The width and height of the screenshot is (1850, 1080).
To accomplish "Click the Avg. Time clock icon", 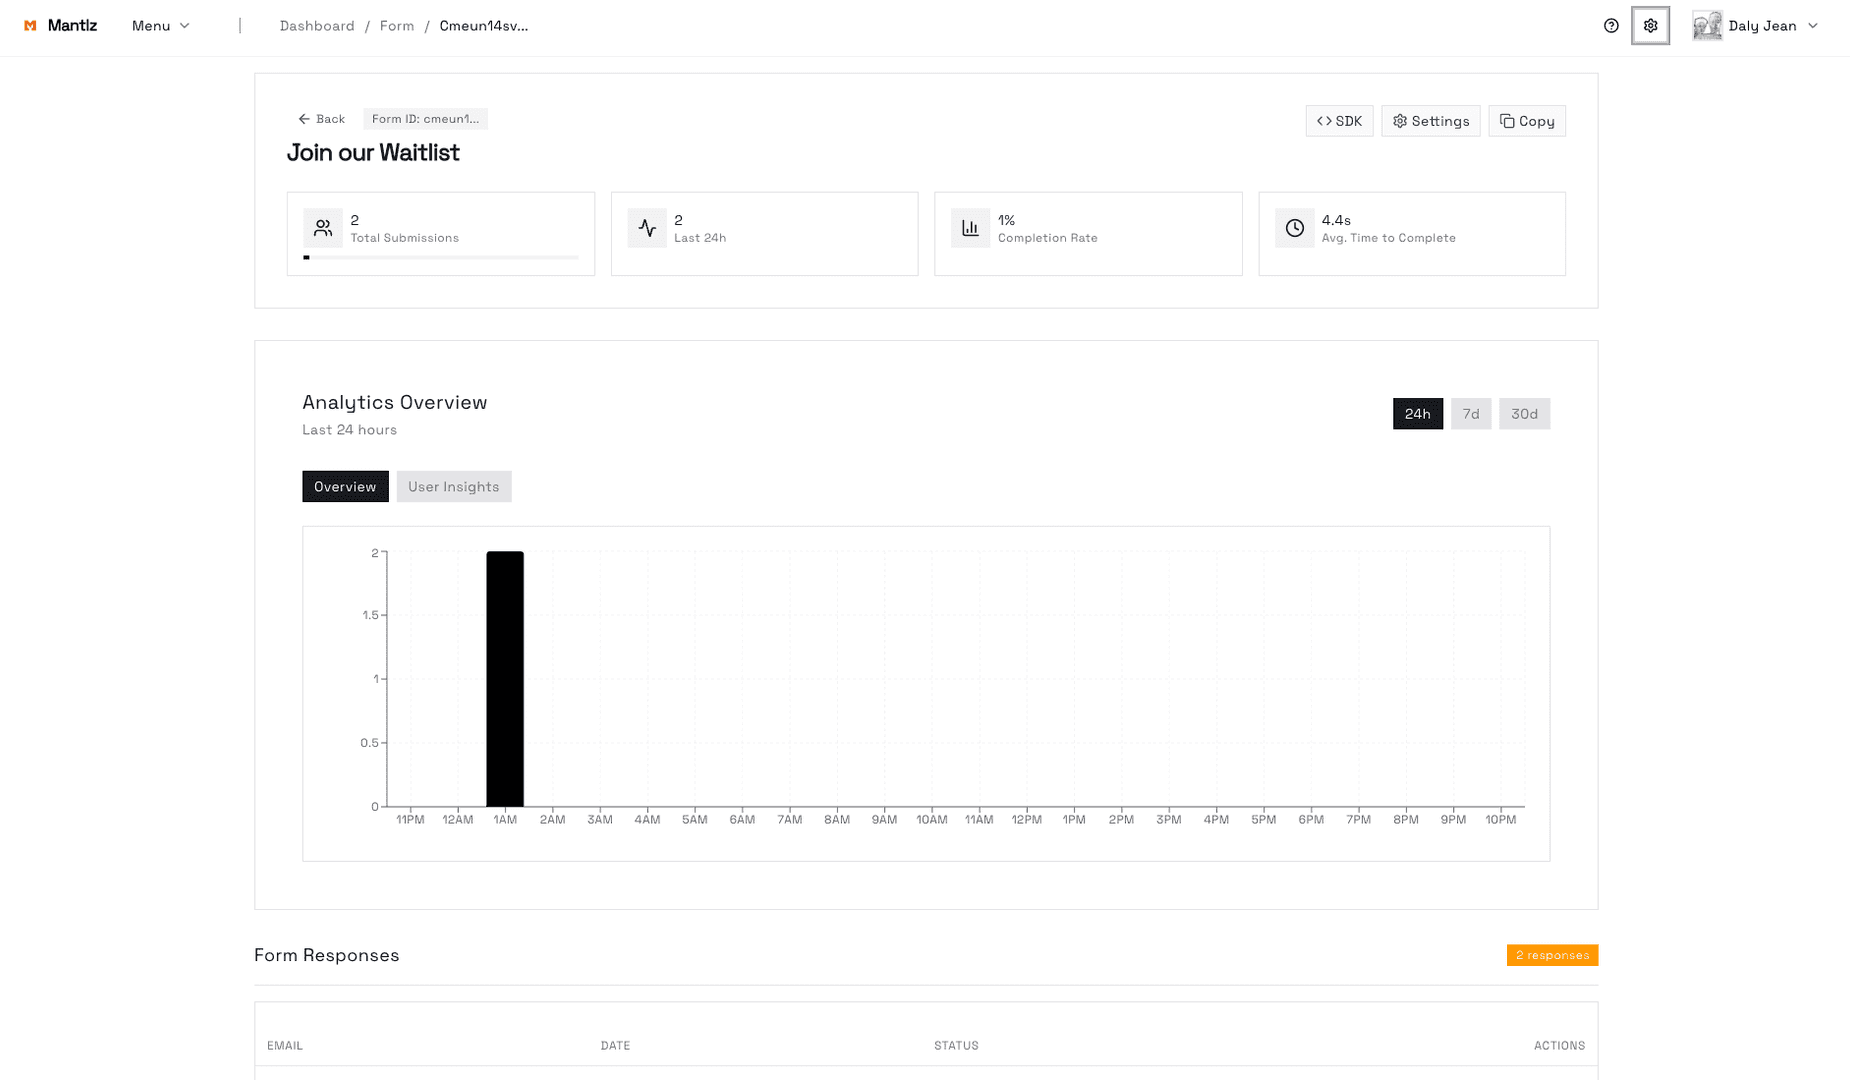I will click(x=1294, y=228).
